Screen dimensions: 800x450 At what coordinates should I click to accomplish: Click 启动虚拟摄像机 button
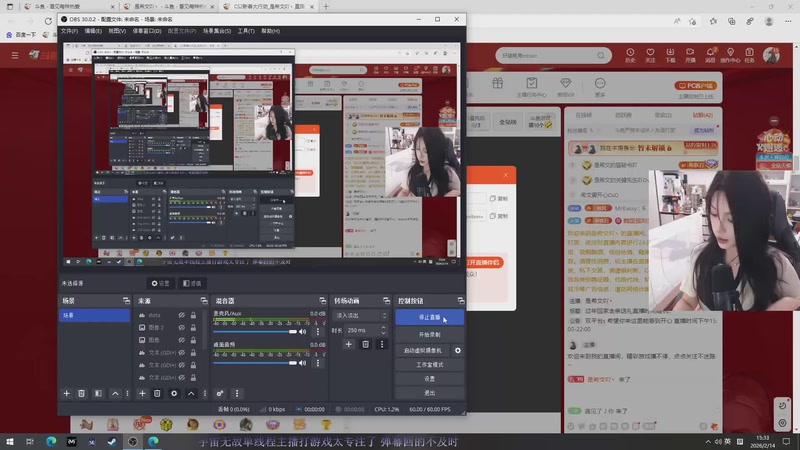pos(423,351)
